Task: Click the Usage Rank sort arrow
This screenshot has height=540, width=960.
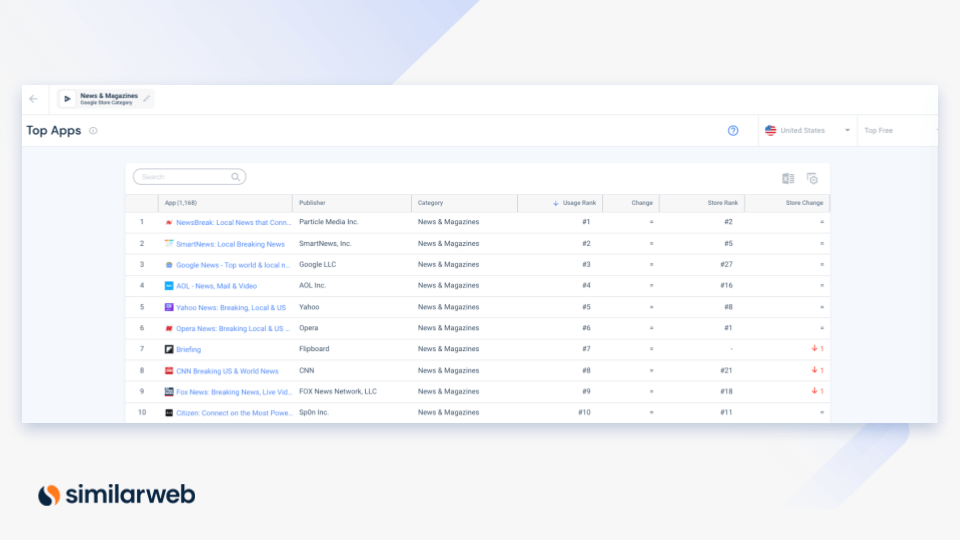Action: pos(556,203)
